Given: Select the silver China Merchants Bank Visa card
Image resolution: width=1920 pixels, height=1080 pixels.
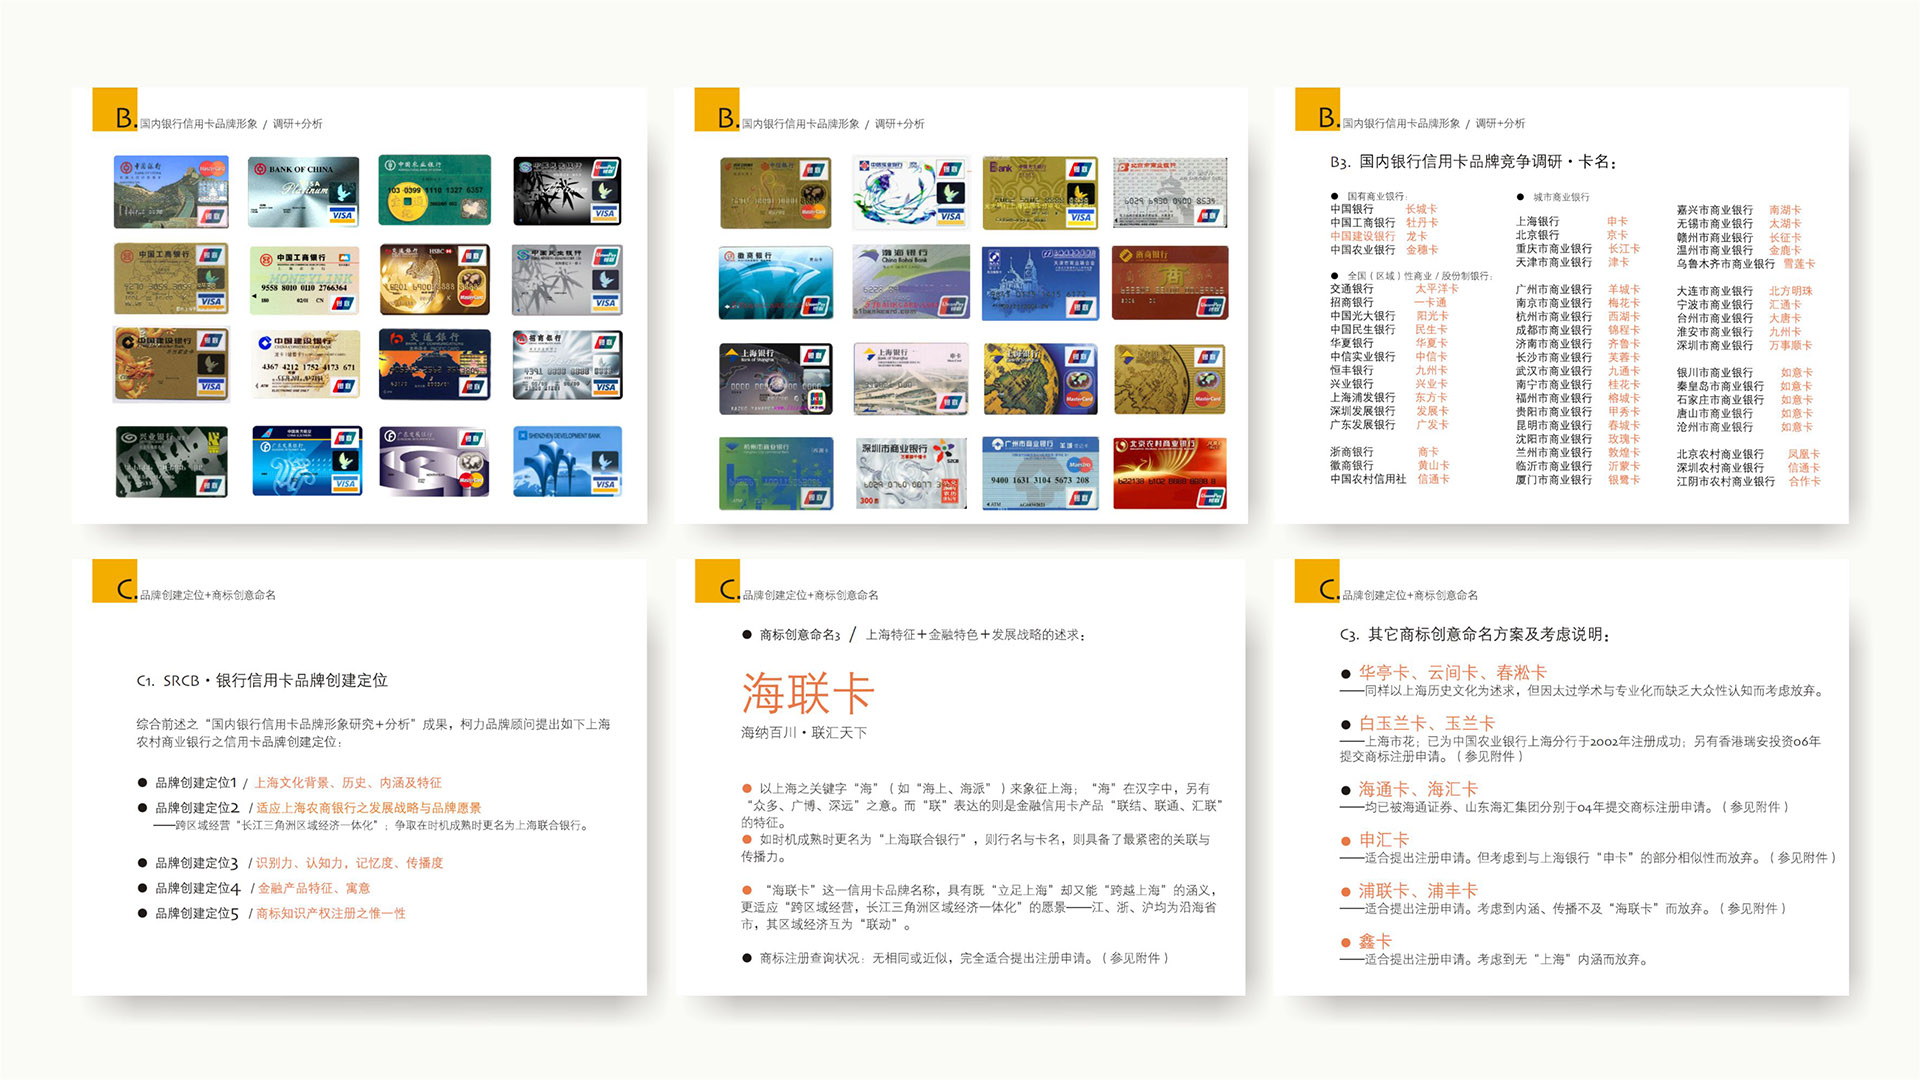Looking at the screenshot, I should point(567,365).
